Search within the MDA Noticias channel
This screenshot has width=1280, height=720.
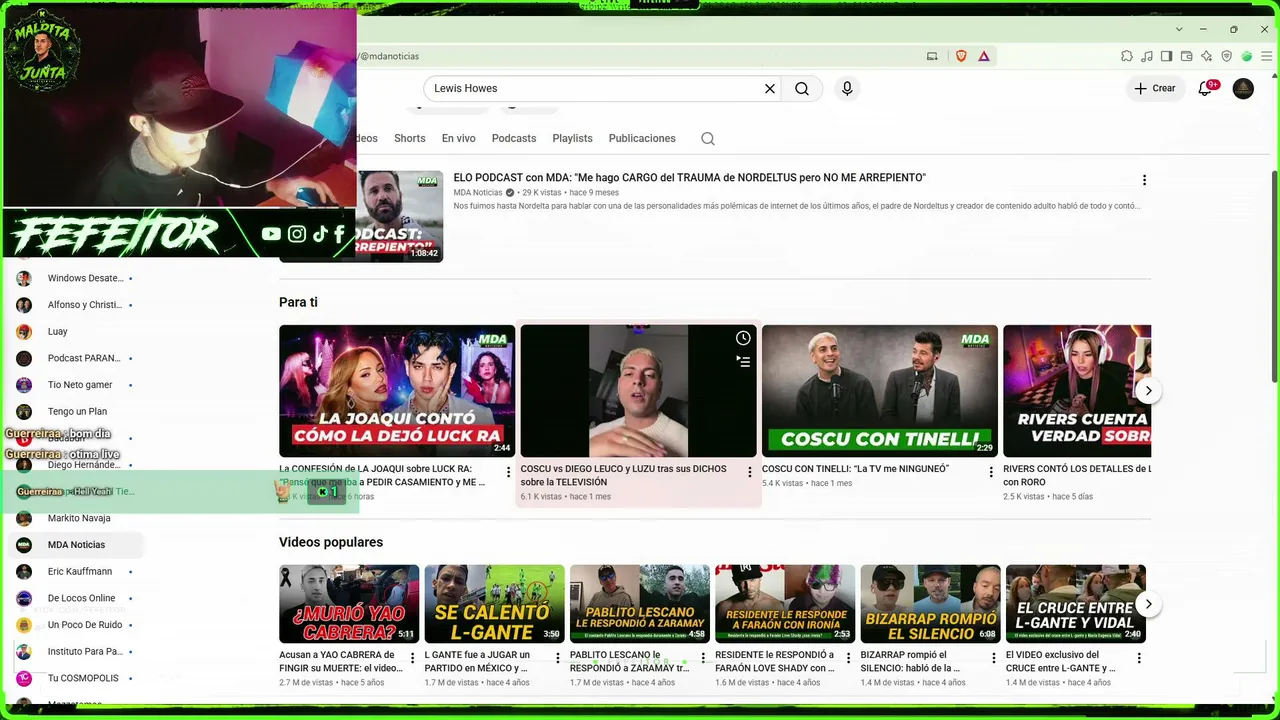coord(708,139)
